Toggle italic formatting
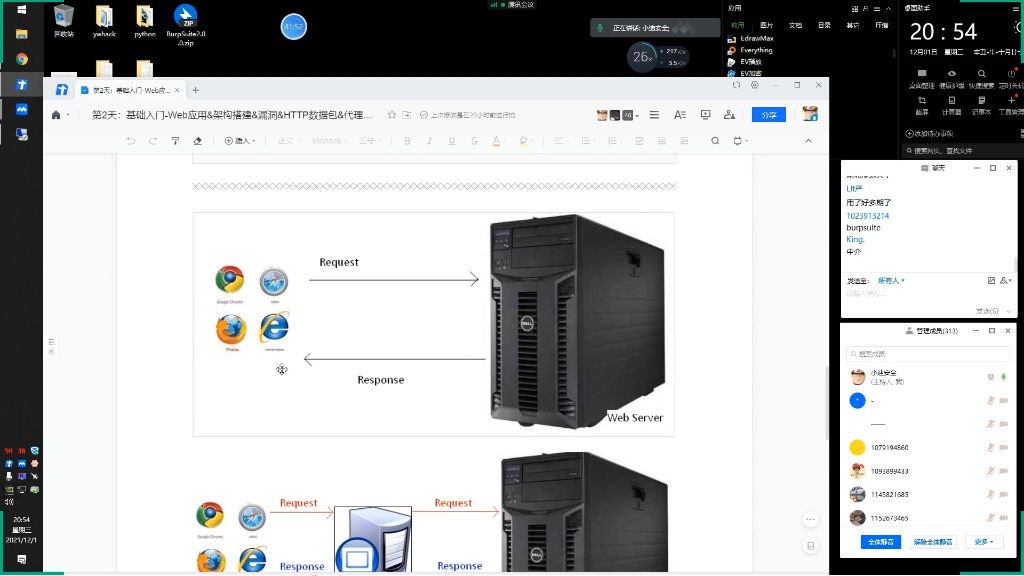The height and width of the screenshot is (576, 1024). point(429,141)
